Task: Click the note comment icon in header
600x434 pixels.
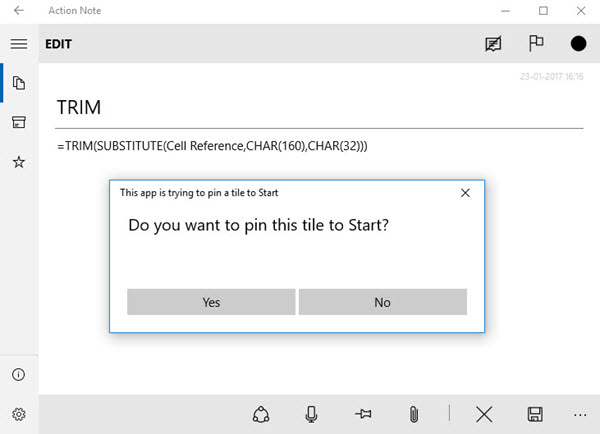Action: click(x=493, y=44)
